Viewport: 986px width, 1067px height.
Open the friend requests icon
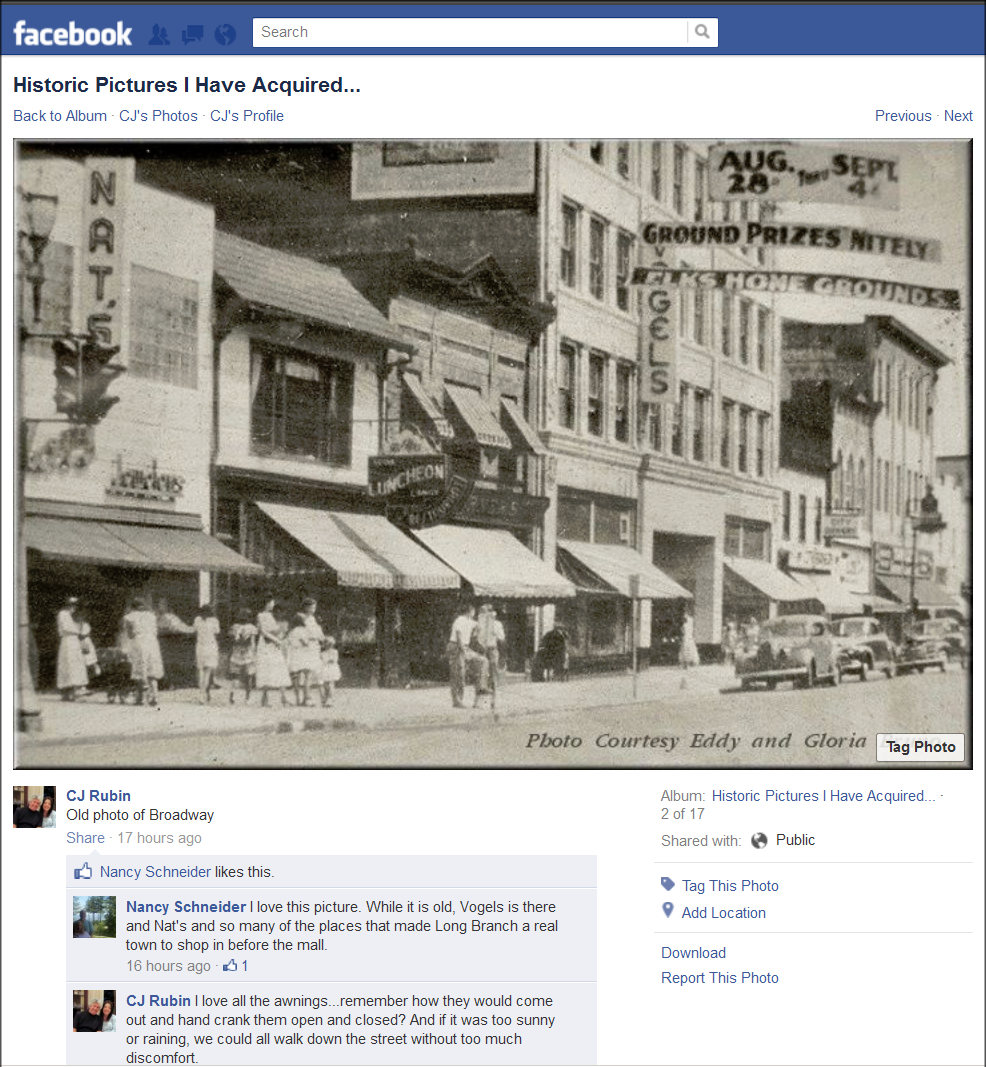(159, 34)
